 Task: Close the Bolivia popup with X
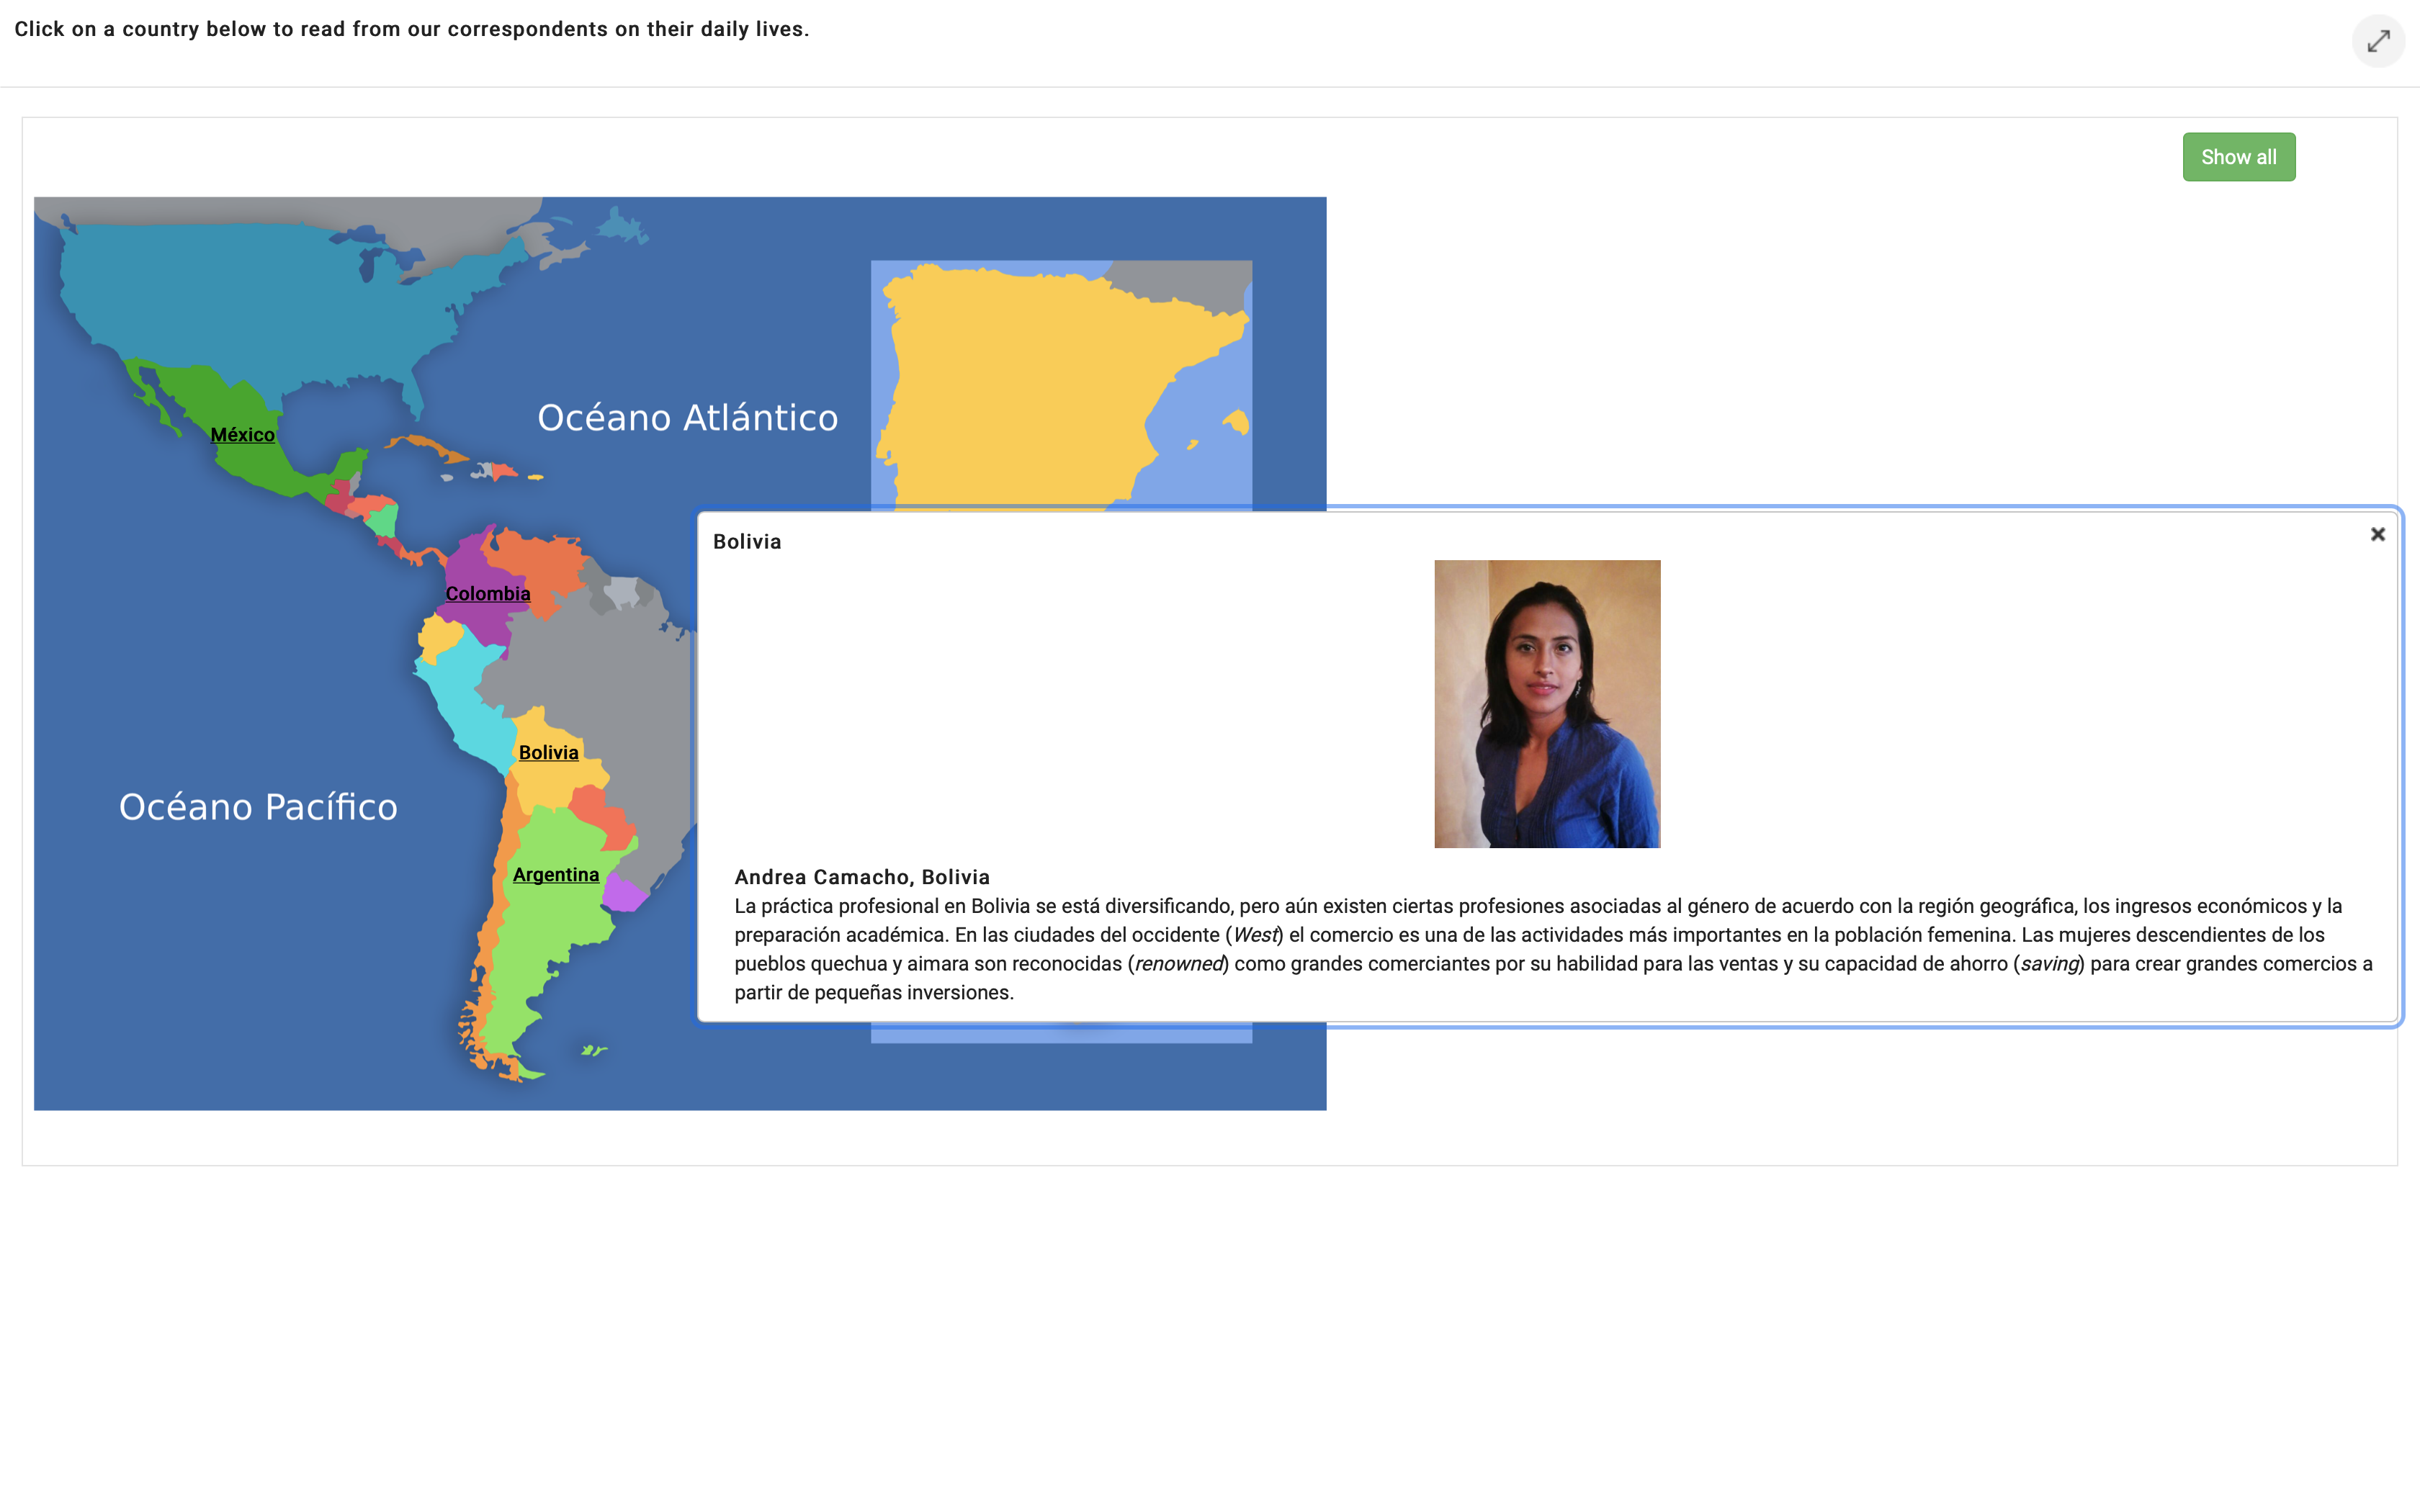[2377, 534]
